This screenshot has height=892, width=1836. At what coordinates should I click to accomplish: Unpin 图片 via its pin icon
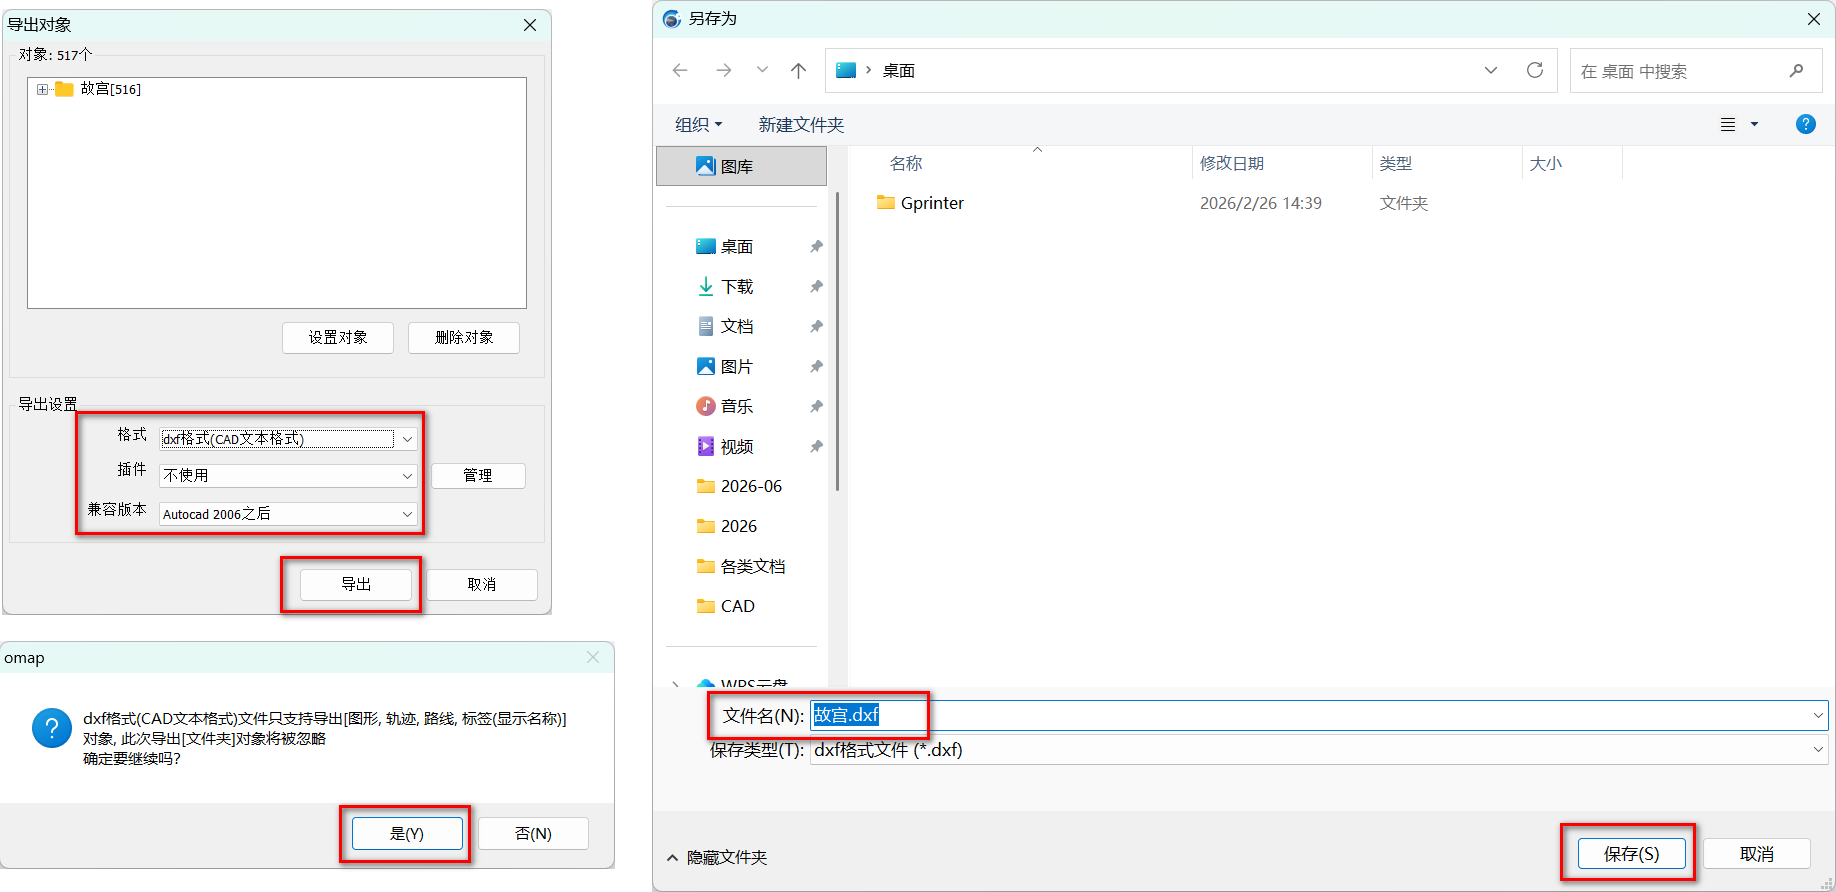pyautogui.click(x=816, y=366)
